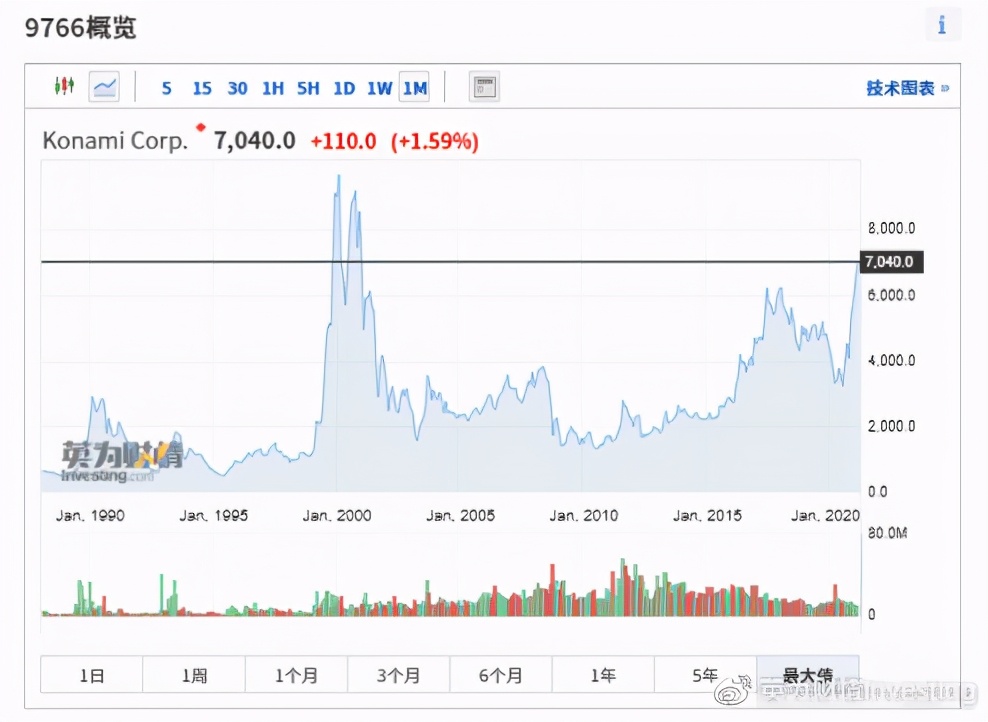This screenshot has height=722, width=988.
Task: Click the 80.0M volume axis label
Action: (887, 534)
